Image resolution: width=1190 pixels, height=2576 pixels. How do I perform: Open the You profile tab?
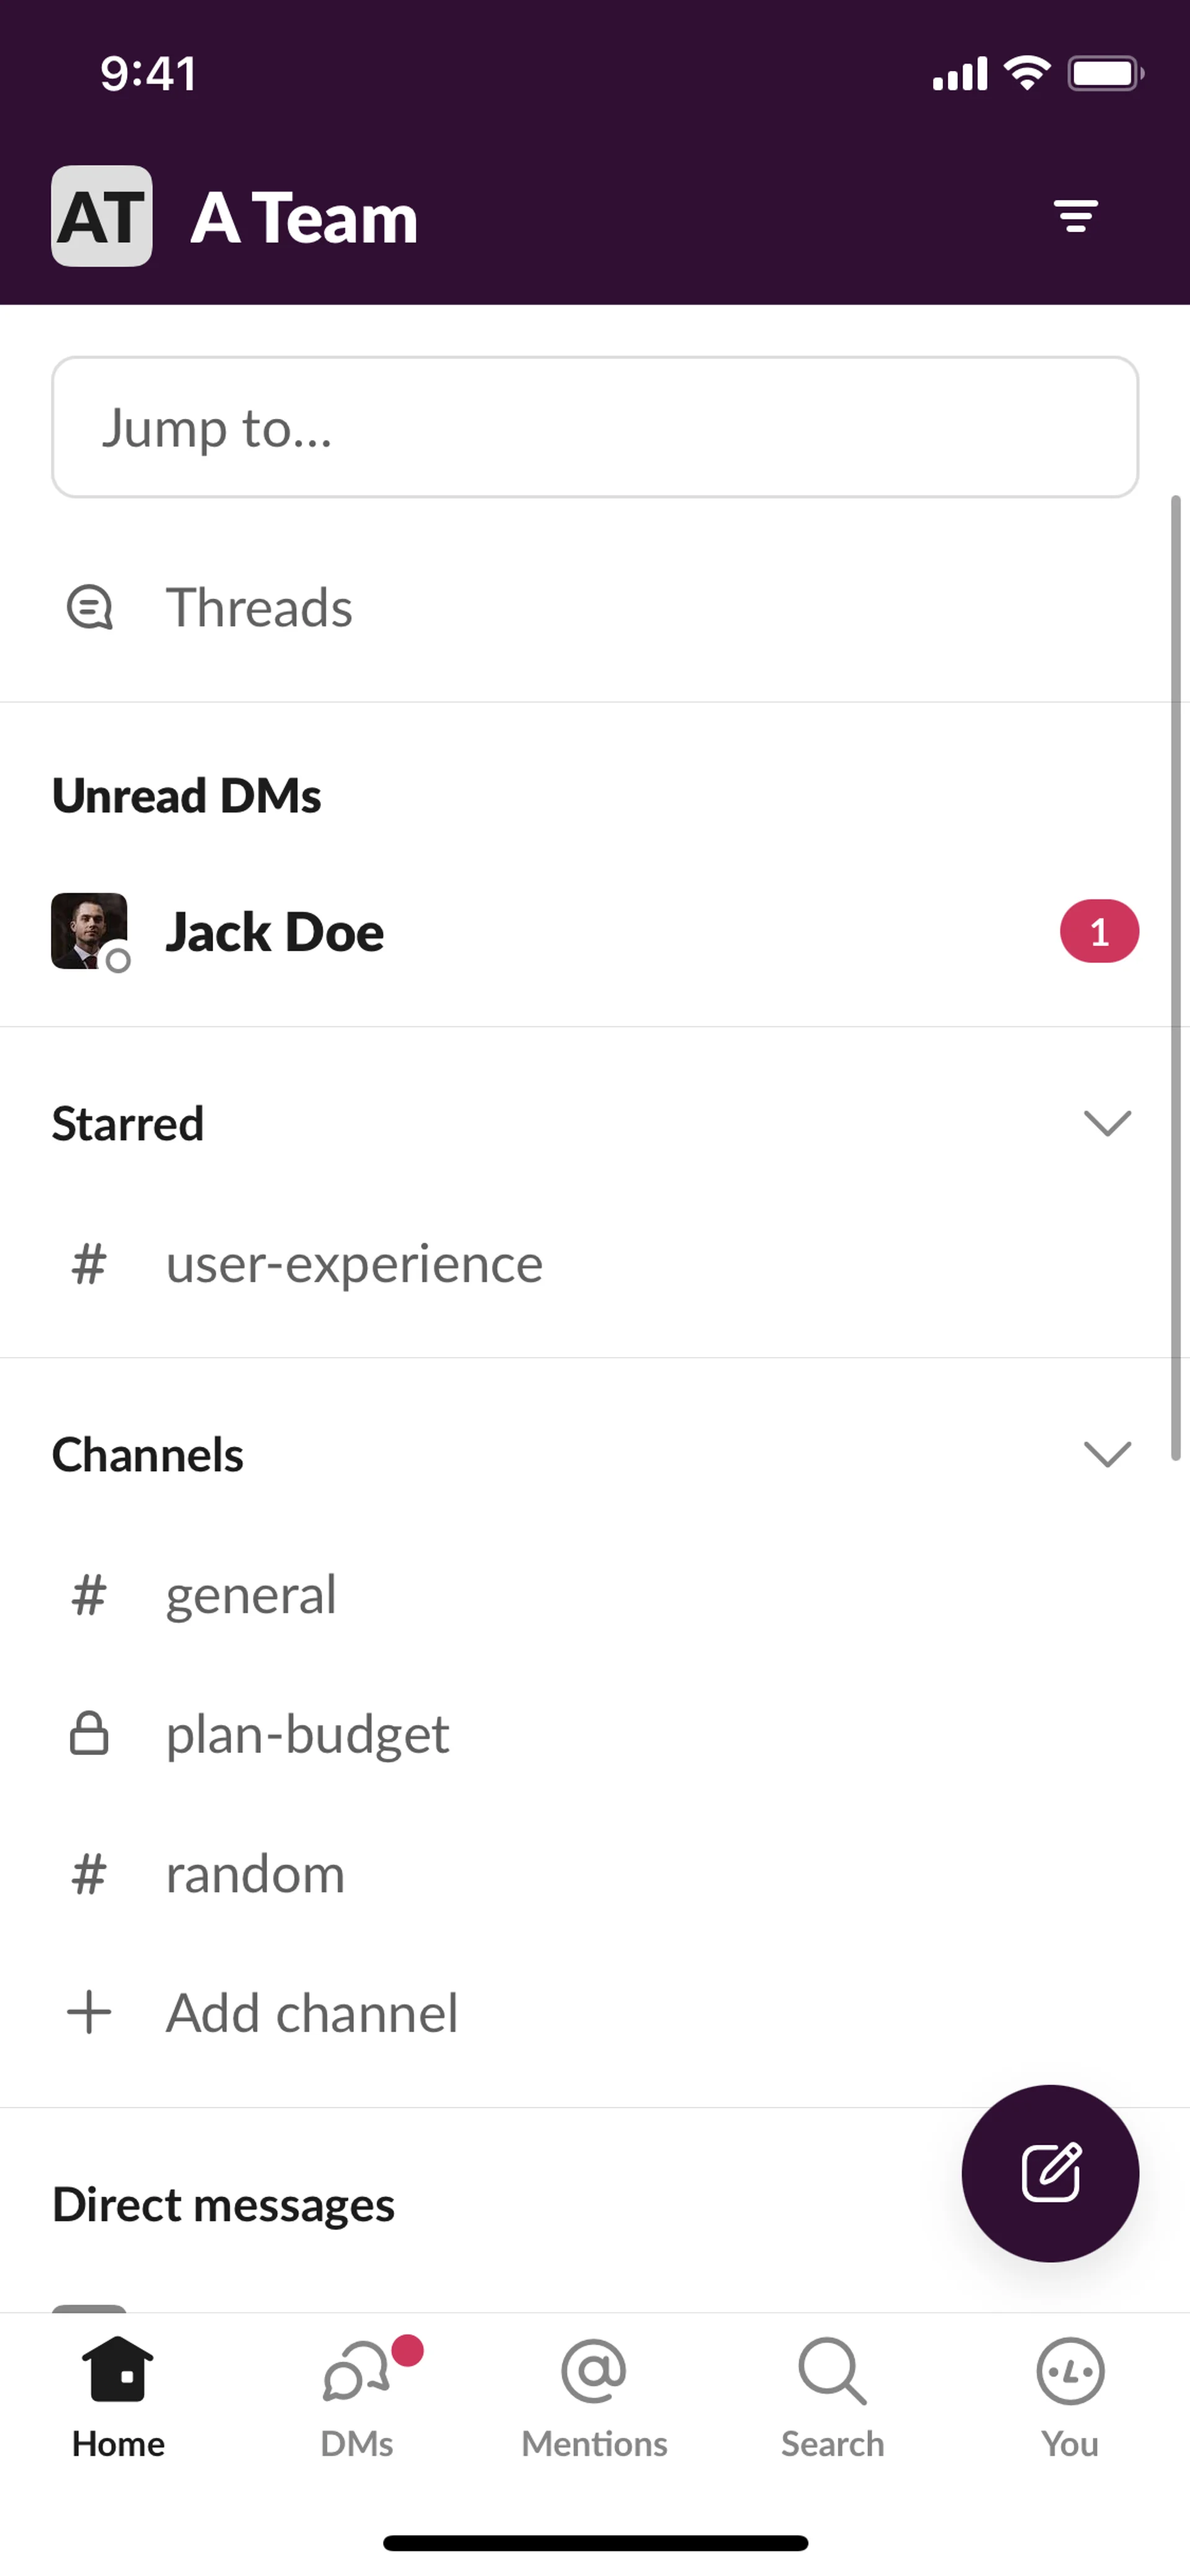1070,2396
